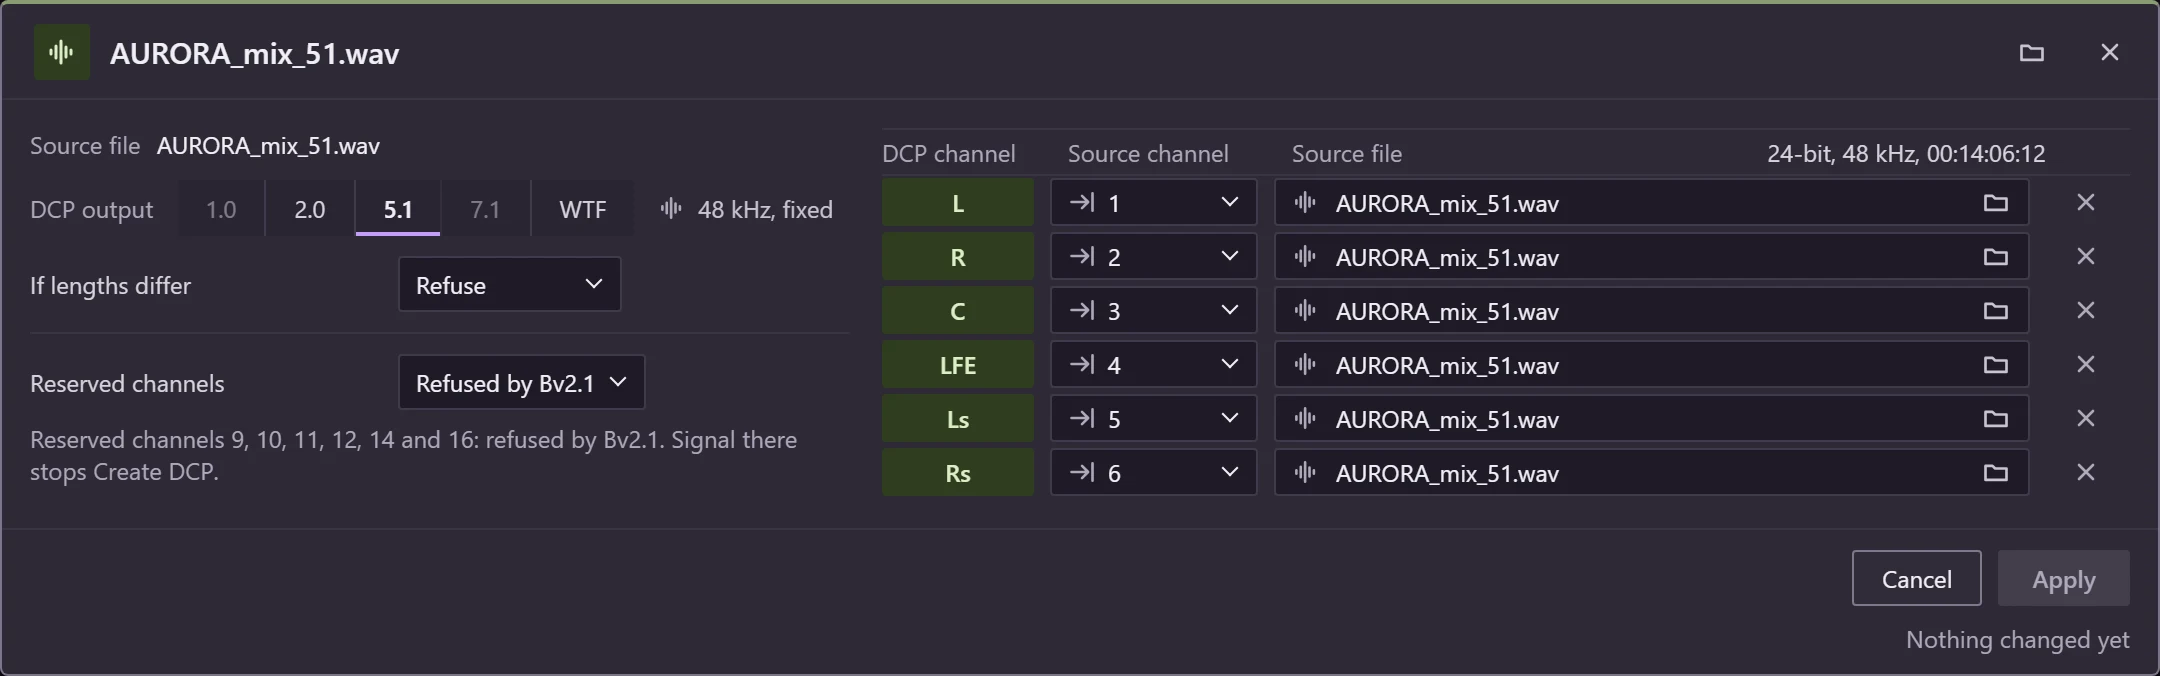2160x676 pixels.
Task: Click the Apply button
Action: click(2063, 579)
